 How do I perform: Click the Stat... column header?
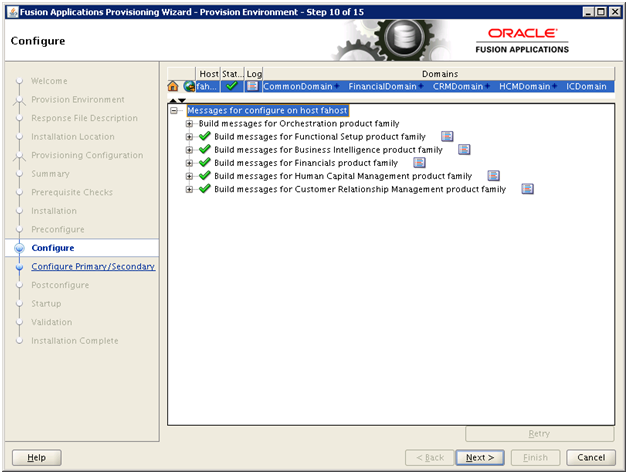pos(232,74)
